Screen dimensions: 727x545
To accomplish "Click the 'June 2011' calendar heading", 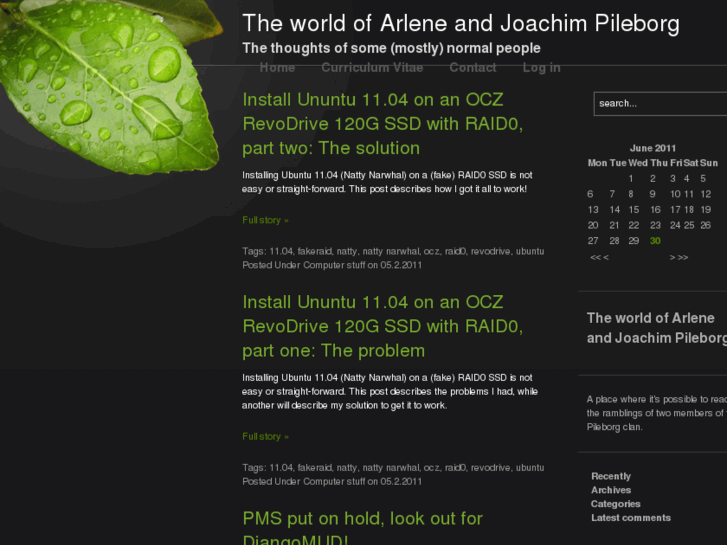I will [x=653, y=148].
